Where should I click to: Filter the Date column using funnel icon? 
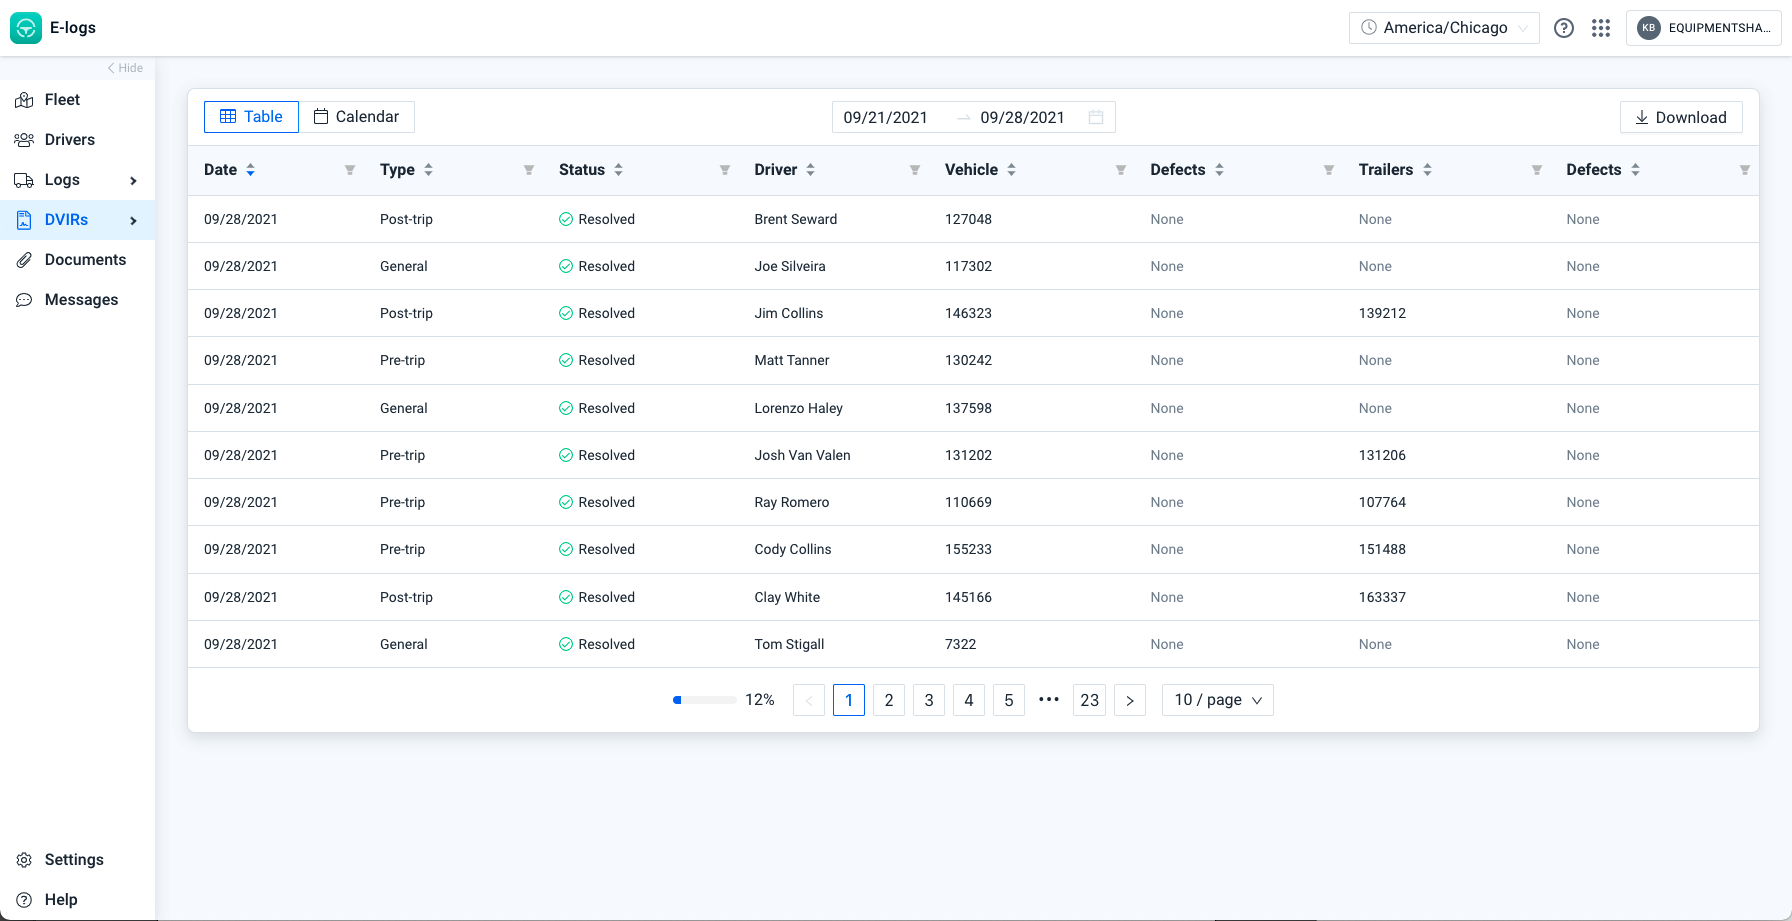(x=350, y=170)
